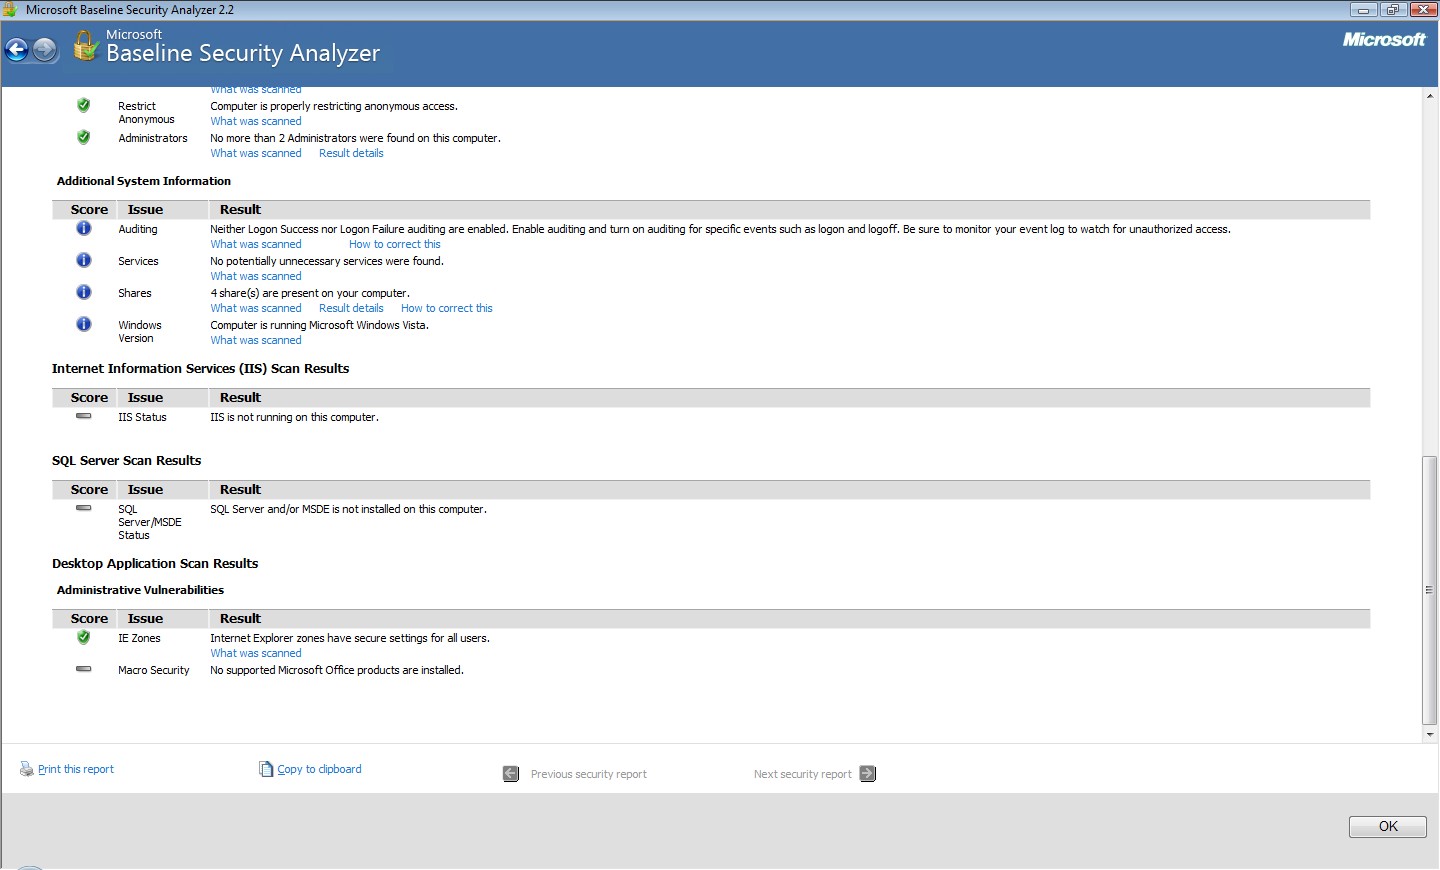Click blue info icon for Services
Viewport: 1440px width, 870px height.
pyautogui.click(x=84, y=260)
